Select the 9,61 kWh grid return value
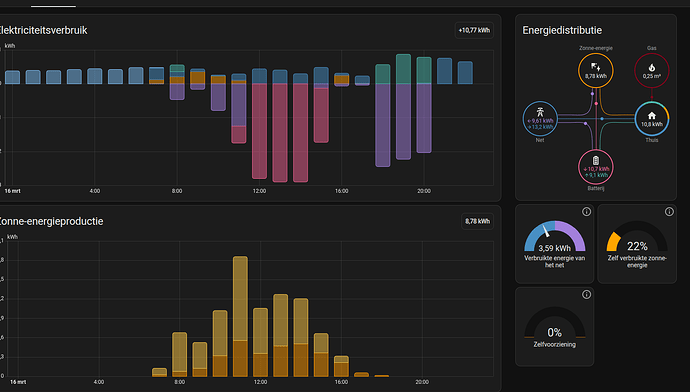The width and height of the screenshot is (690, 392). (x=540, y=121)
